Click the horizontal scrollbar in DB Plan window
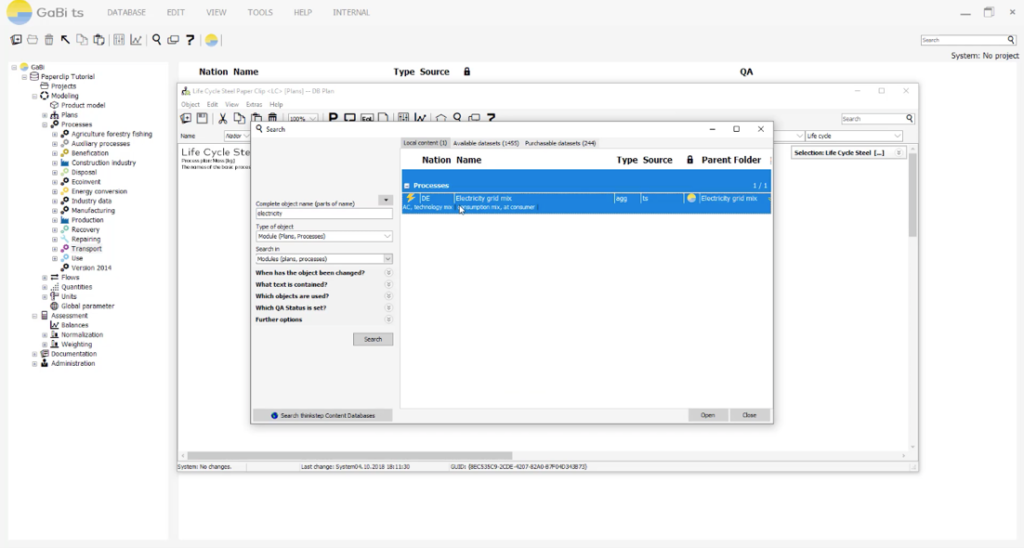1024x548 pixels. (350, 456)
